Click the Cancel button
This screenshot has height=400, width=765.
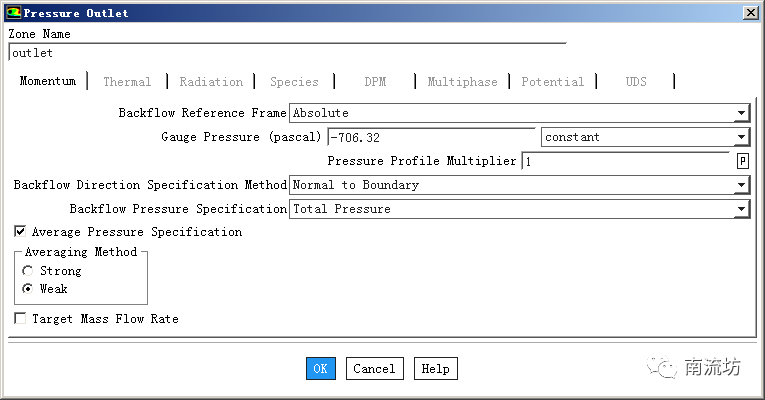point(374,368)
